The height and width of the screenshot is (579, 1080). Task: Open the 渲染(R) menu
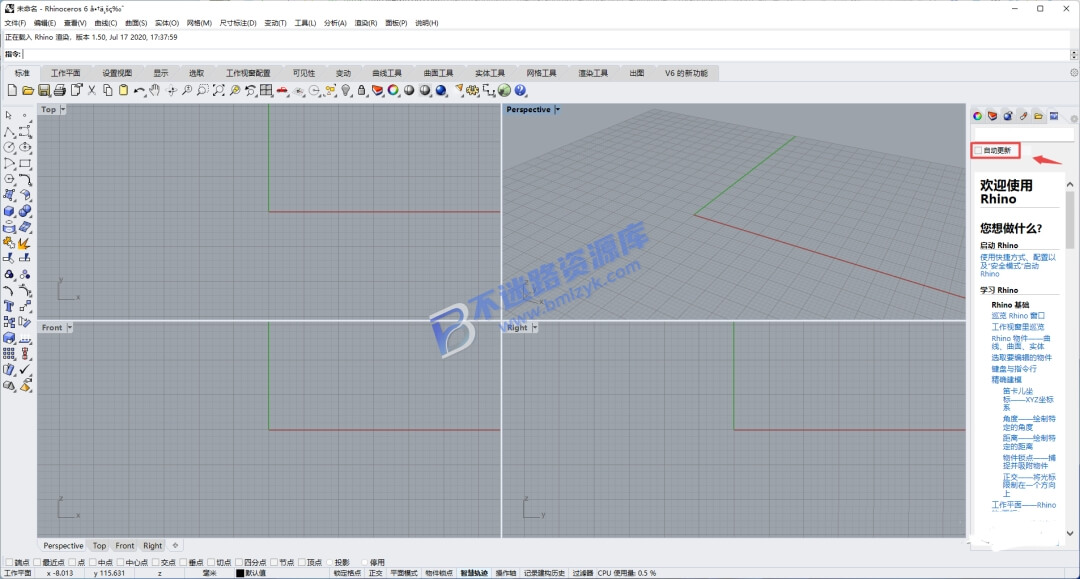(x=366, y=23)
